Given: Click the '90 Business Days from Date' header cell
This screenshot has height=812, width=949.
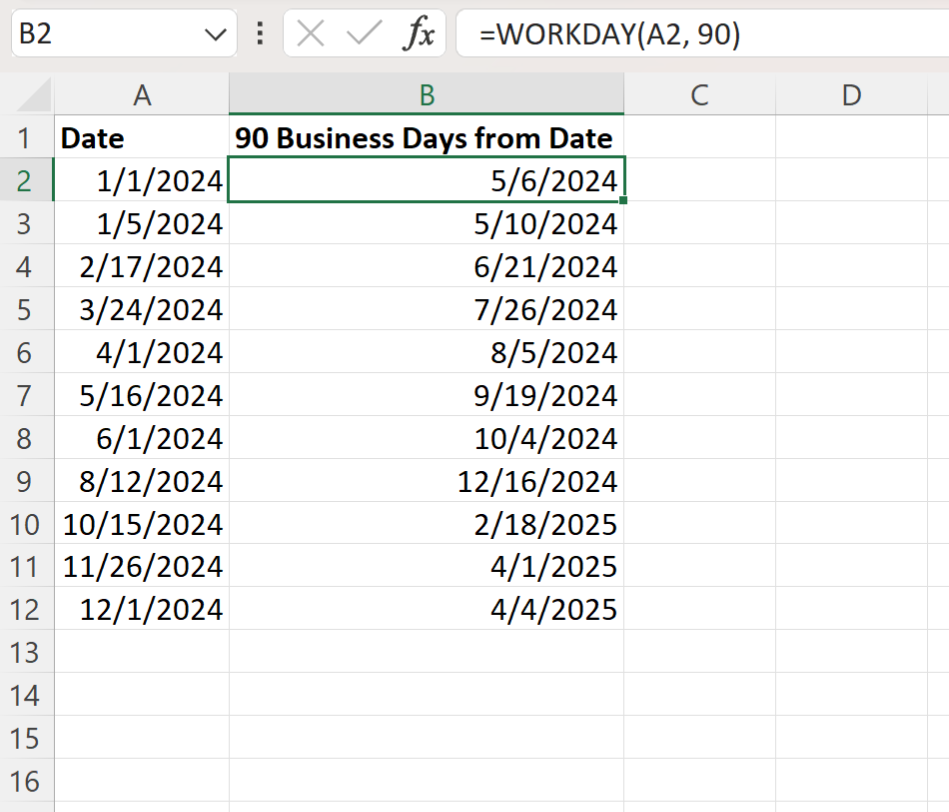Looking at the screenshot, I should pos(426,138).
